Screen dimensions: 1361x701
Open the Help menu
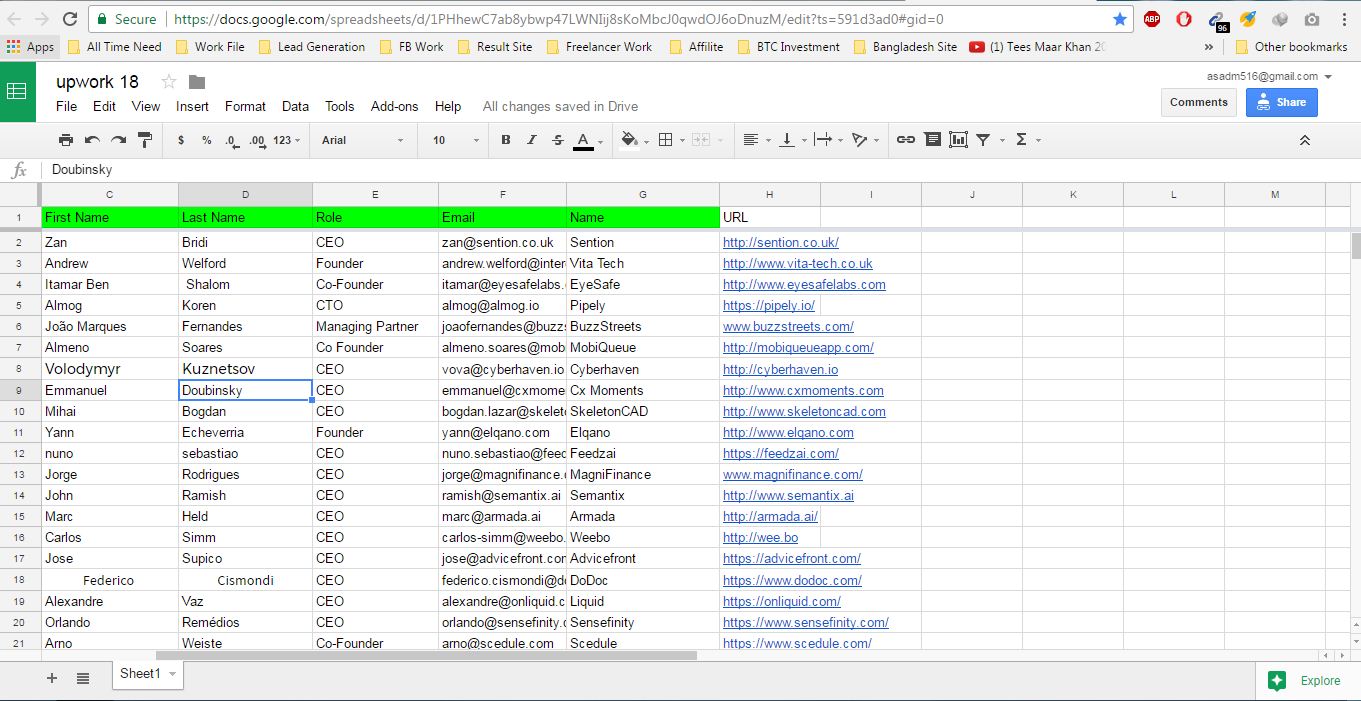coord(448,106)
